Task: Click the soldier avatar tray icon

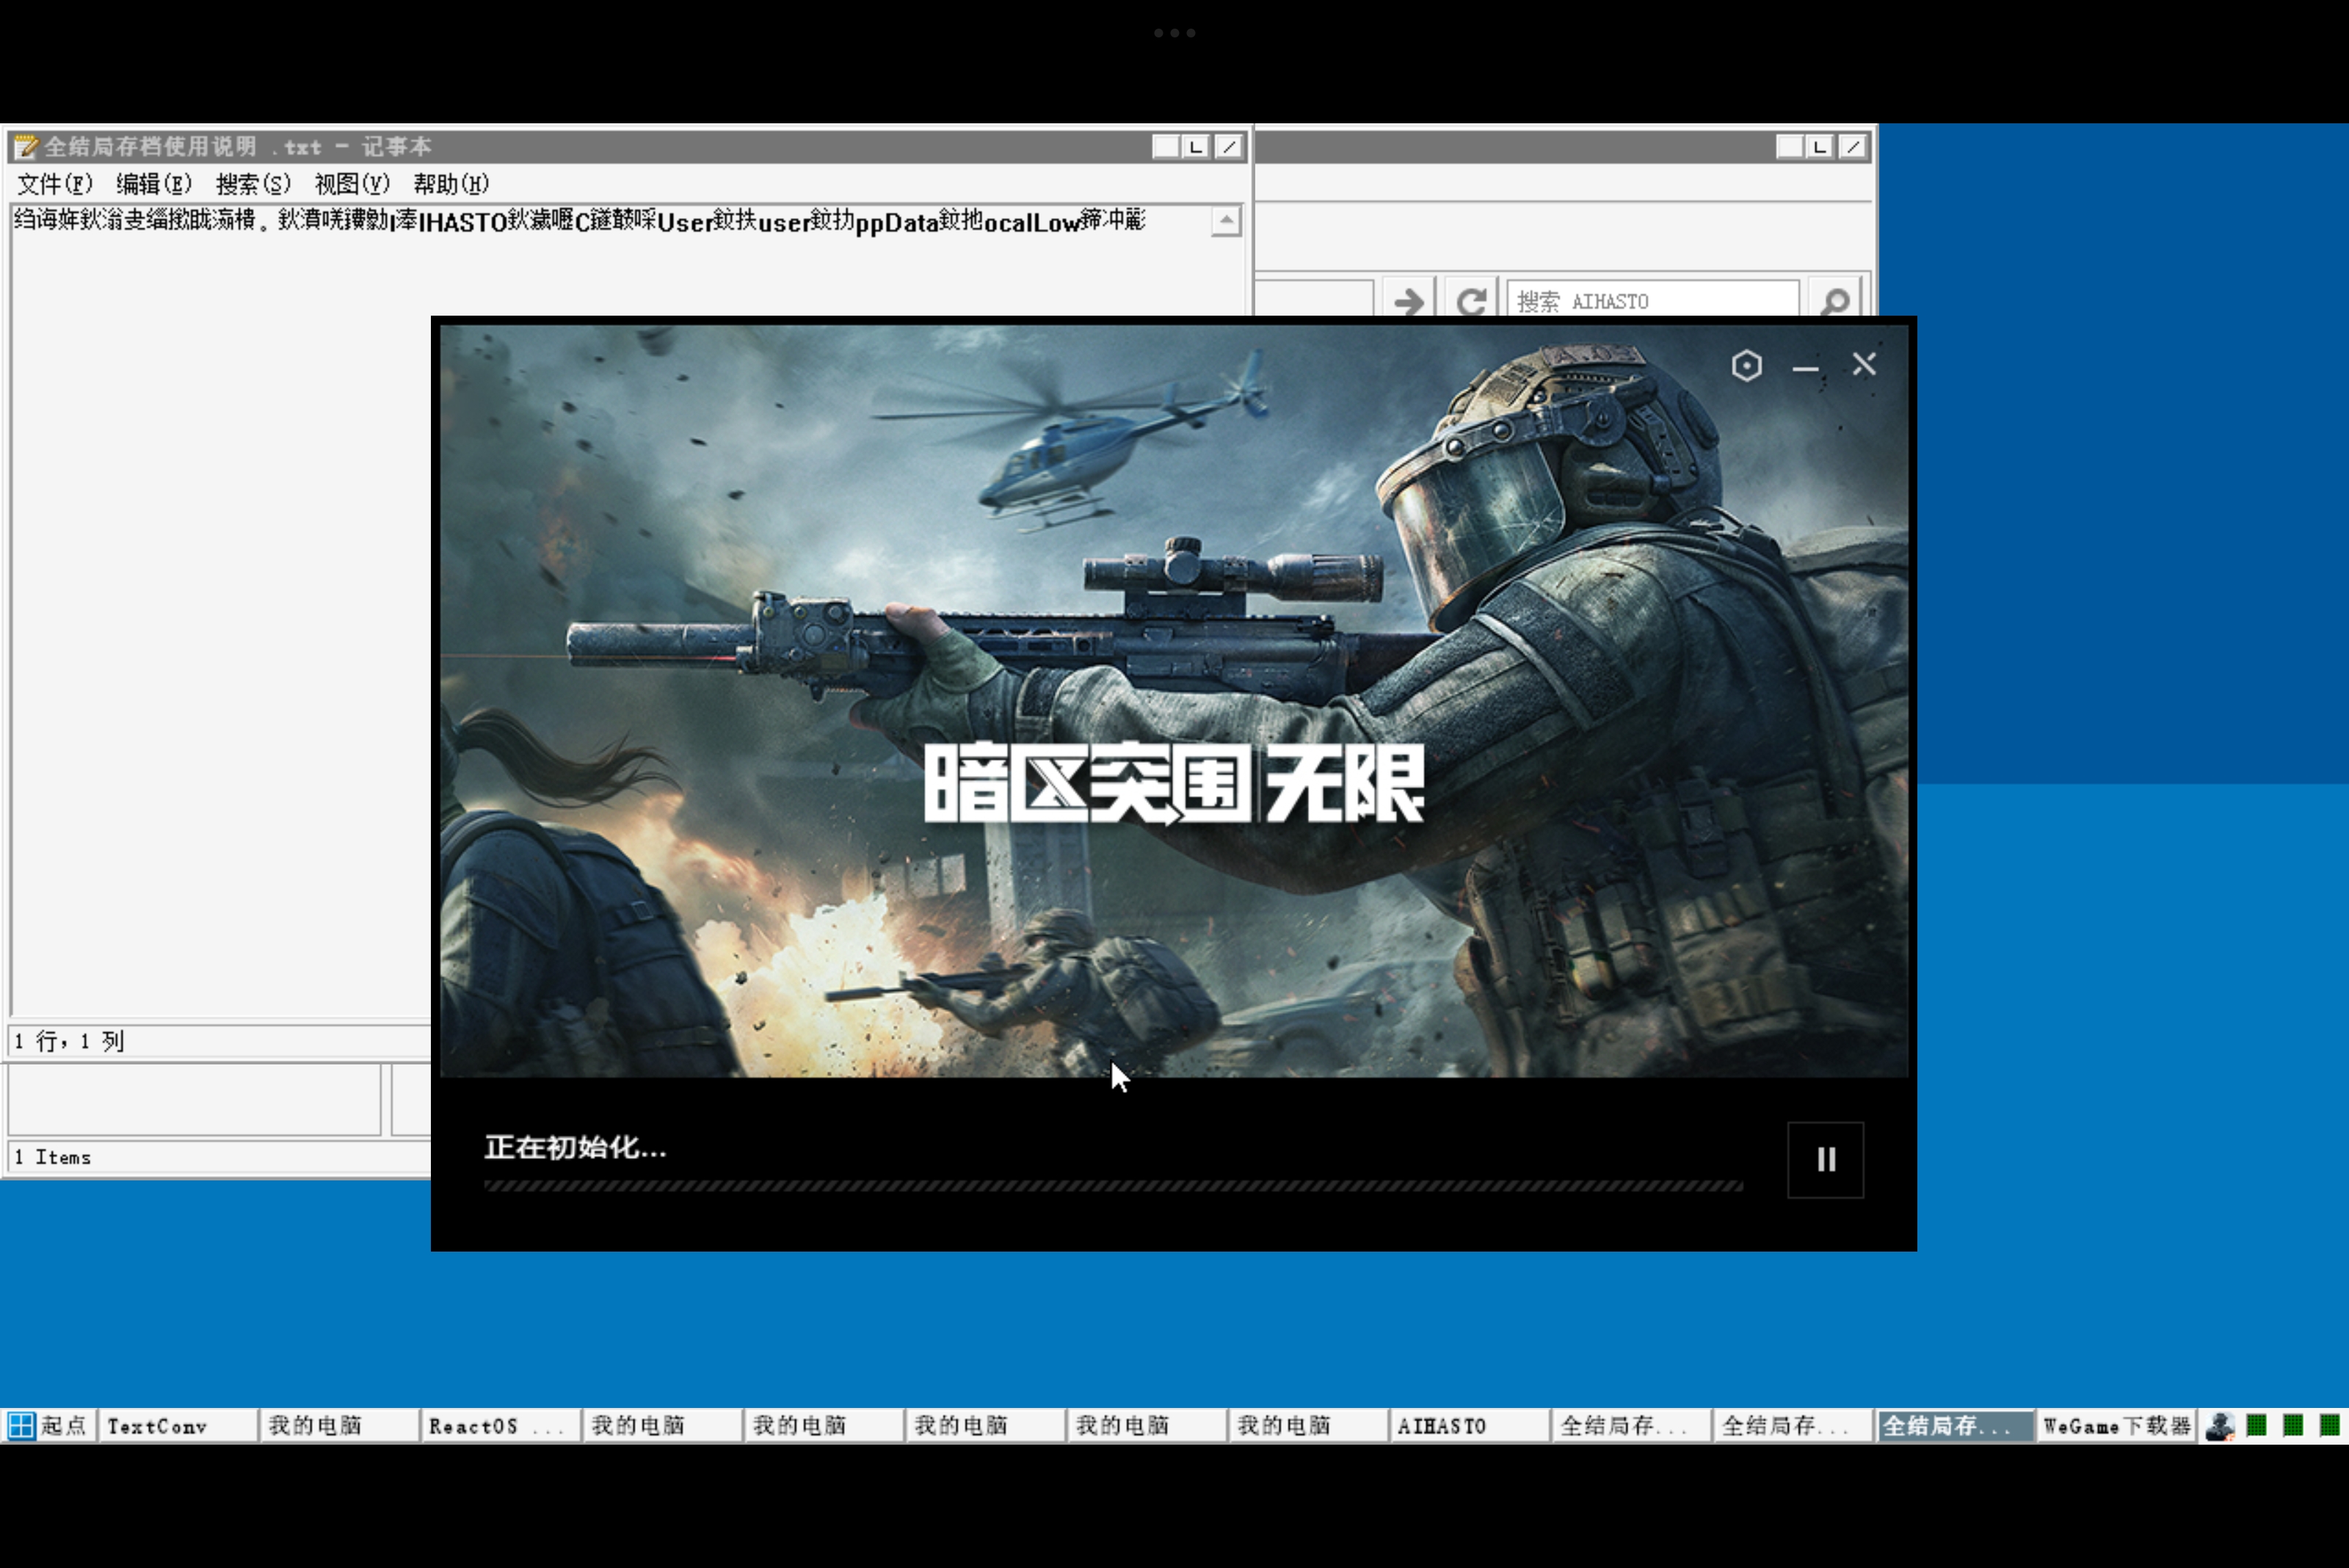Action: (2219, 1426)
